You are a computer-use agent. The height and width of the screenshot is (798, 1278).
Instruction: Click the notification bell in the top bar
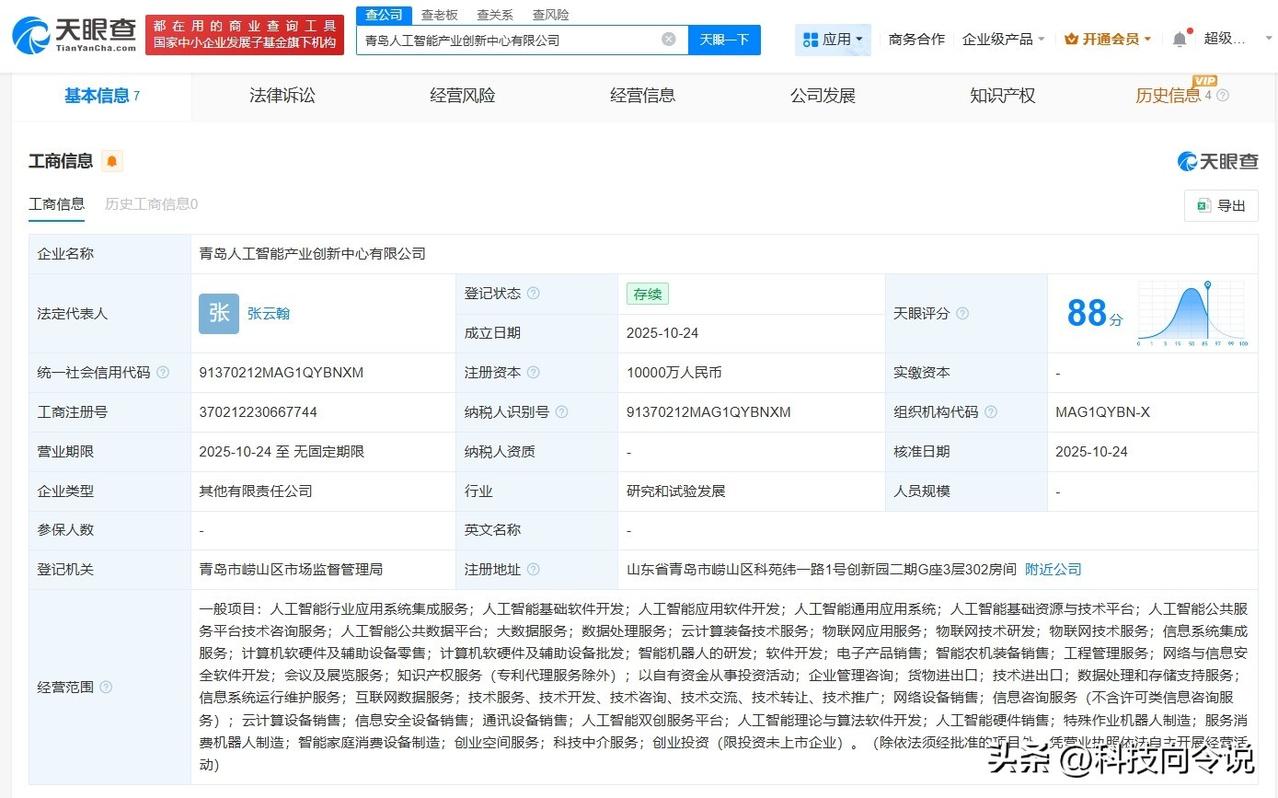click(1180, 38)
